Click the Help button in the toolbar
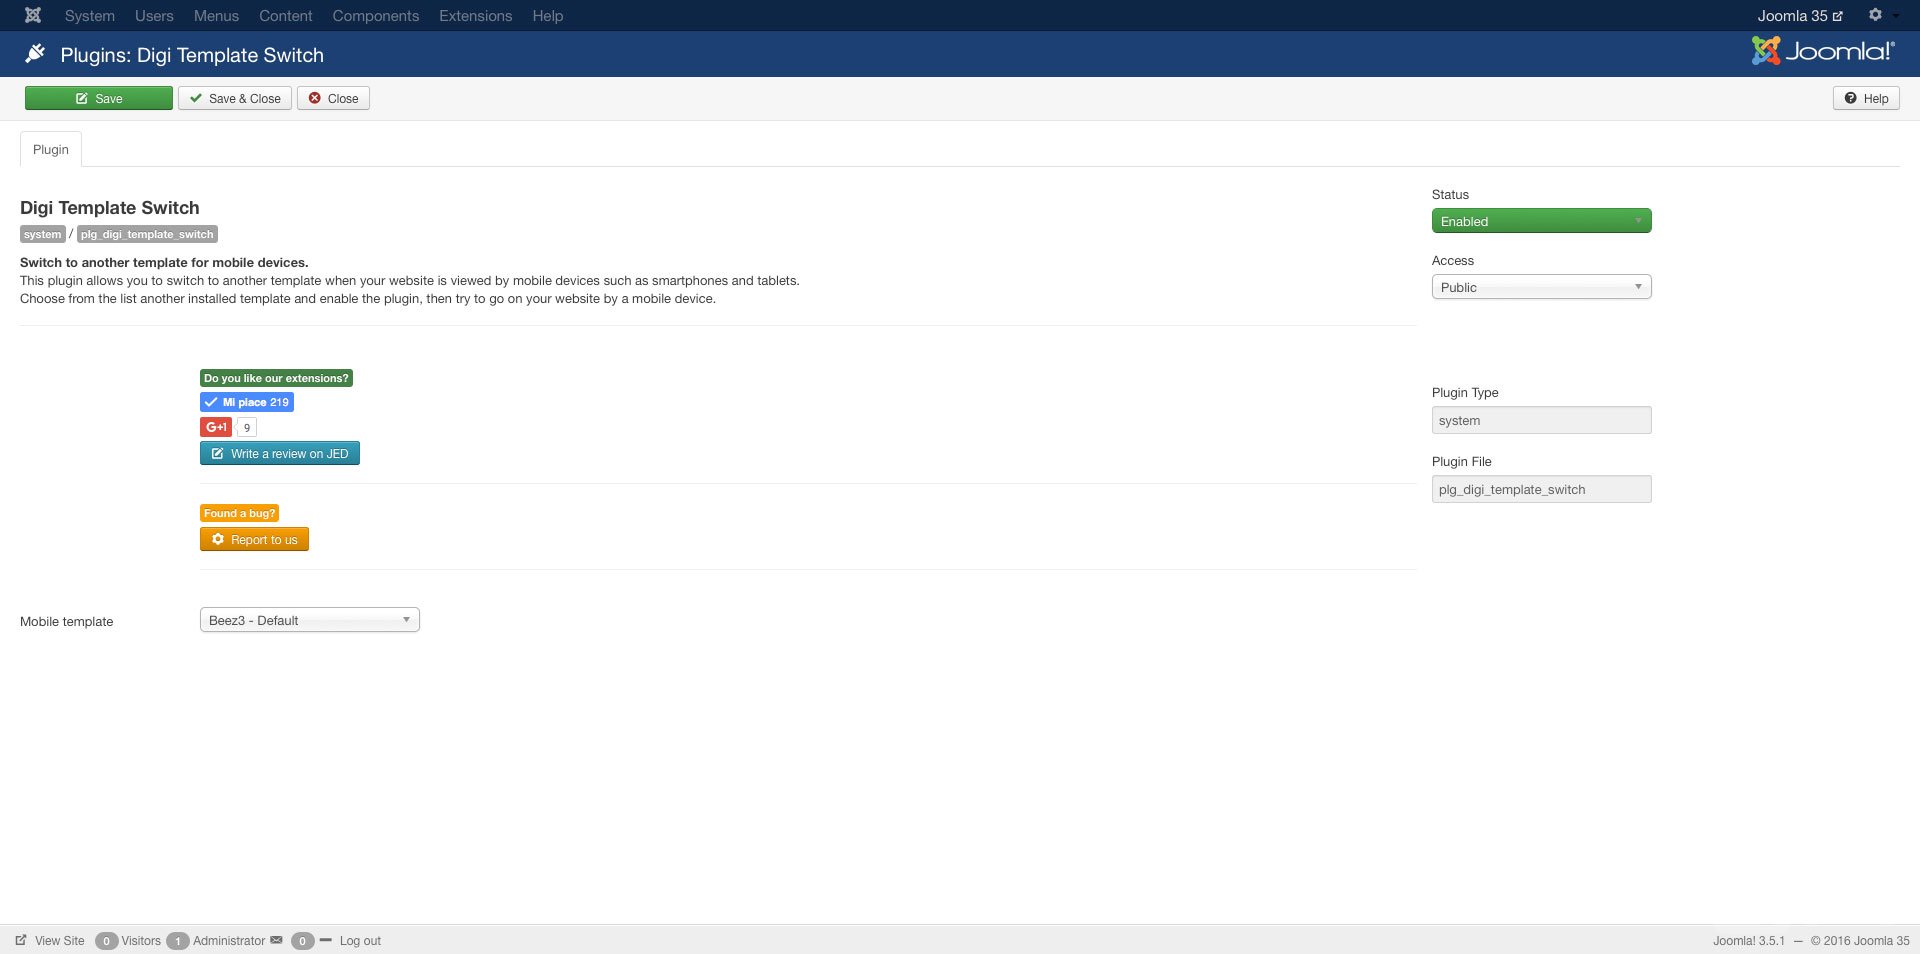Screen dimensions: 1920x954 point(1866,98)
